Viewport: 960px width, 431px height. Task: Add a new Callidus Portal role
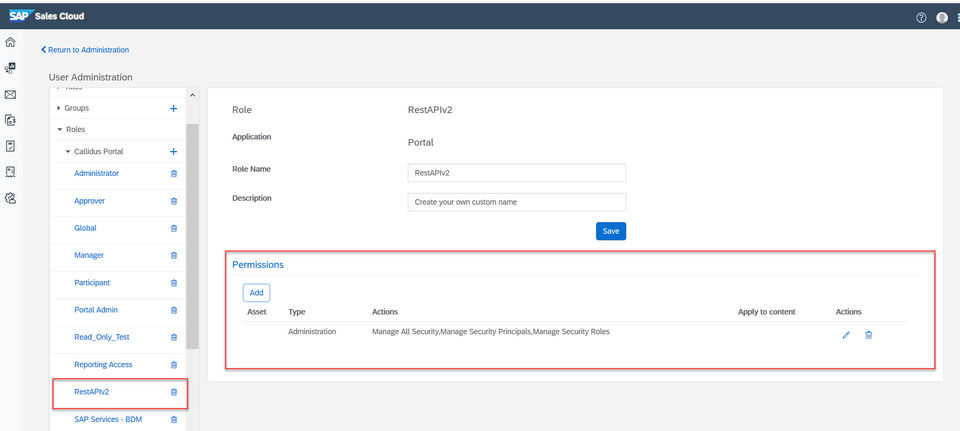173,152
